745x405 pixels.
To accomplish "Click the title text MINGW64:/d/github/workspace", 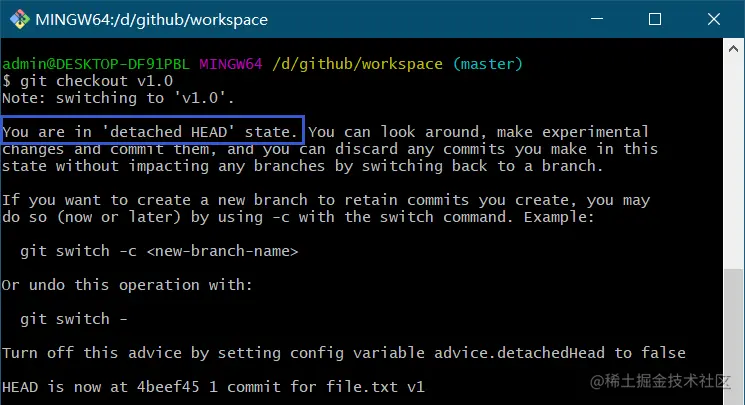I will point(152,20).
